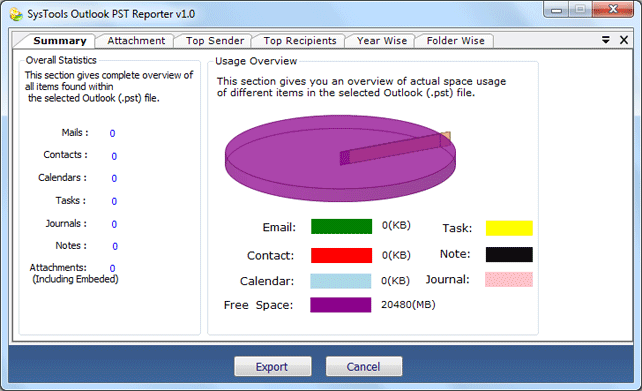Click the Overall Statistics heading
The width and height of the screenshot is (642, 391).
point(61,60)
